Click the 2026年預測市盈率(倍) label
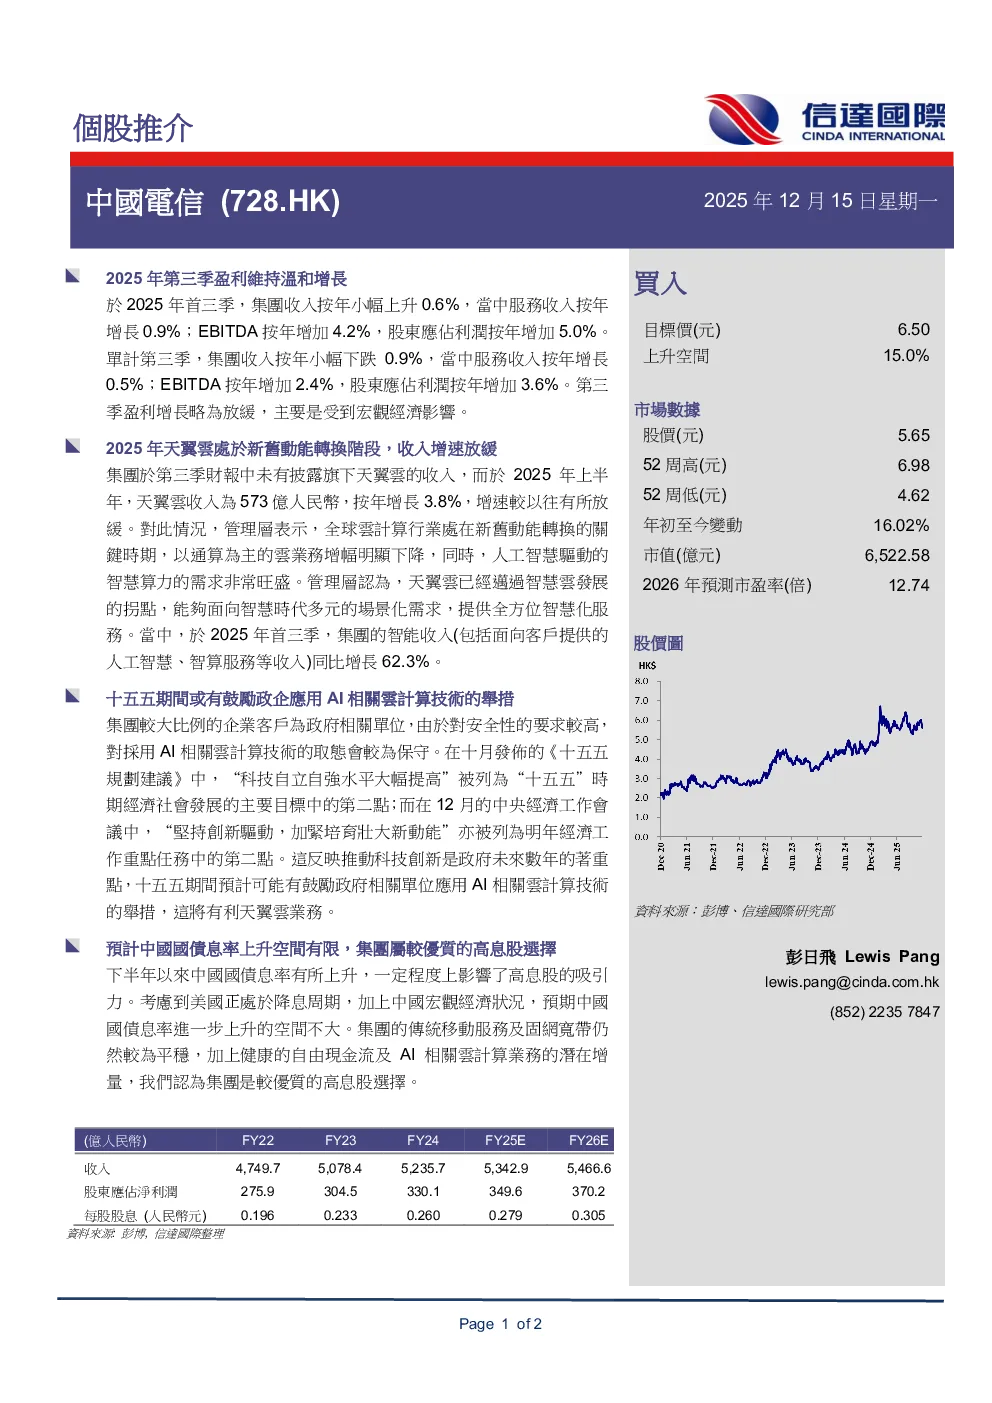Image resolution: width=992 pixels, height=1403 pixels. pos(727,585)
